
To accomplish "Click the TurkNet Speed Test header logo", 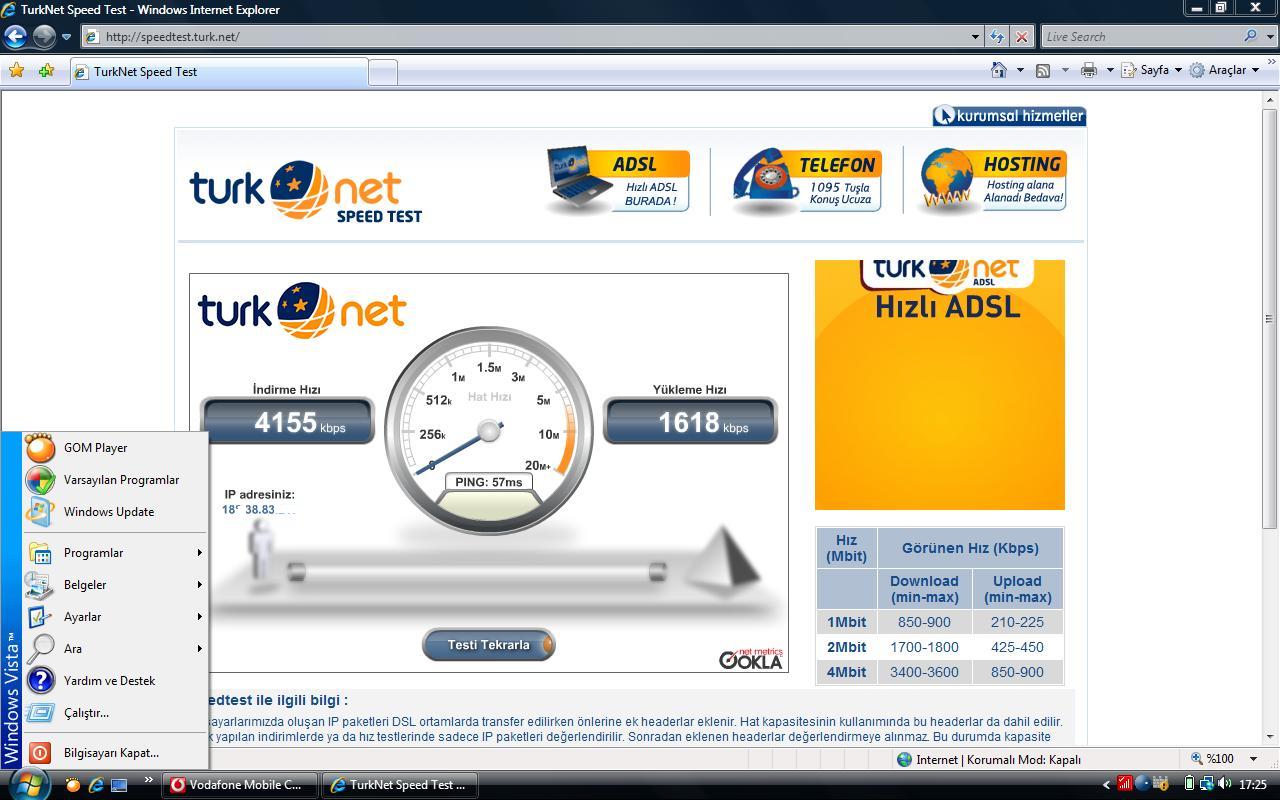I will point(306,191).
